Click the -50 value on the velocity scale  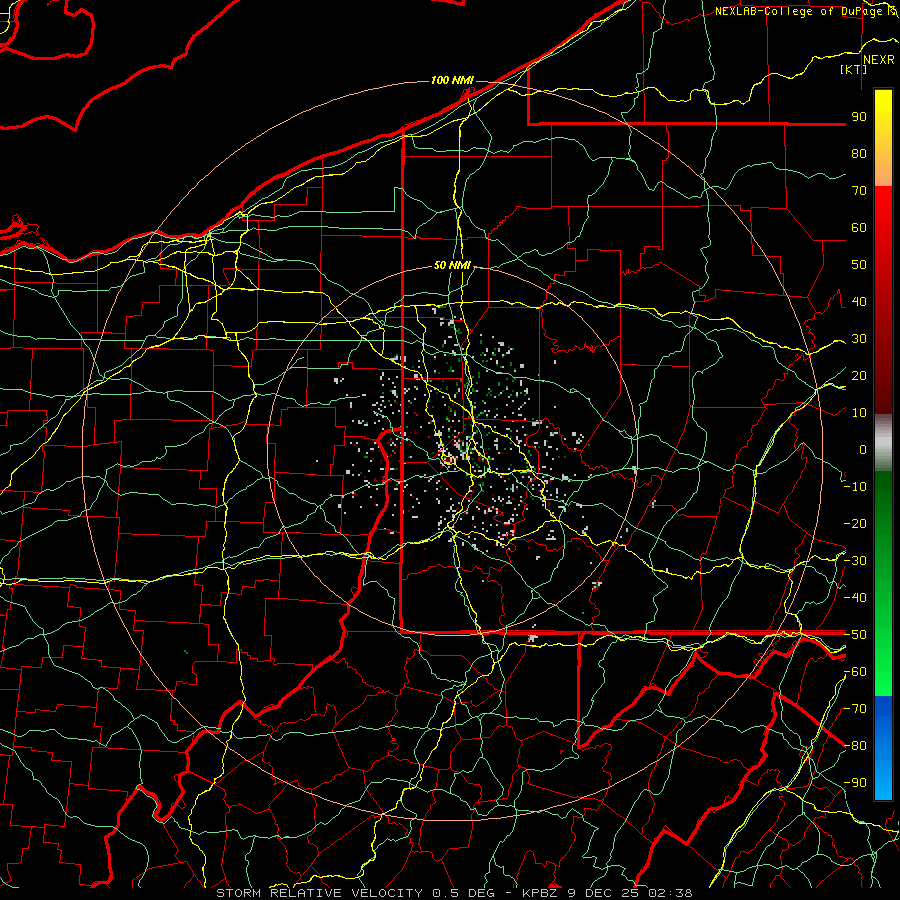pyautogui.click(x=855, y=635)
